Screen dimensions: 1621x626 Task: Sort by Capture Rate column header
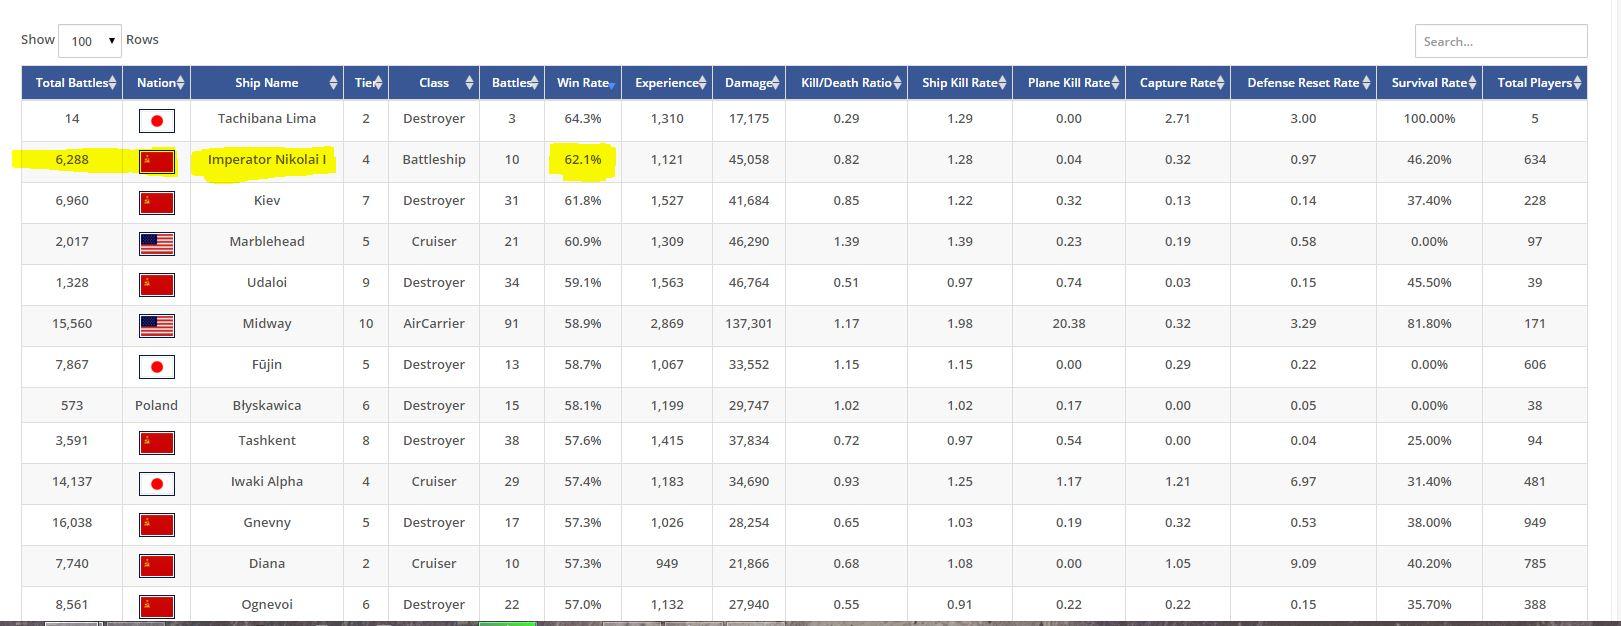coord(1178,83)
